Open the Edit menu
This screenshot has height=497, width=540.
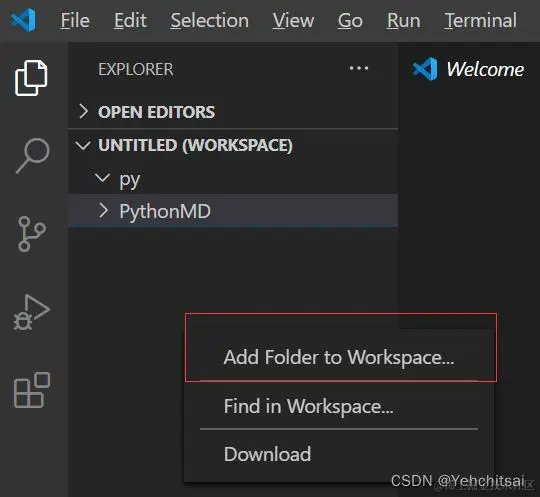(x=130, y=20)
